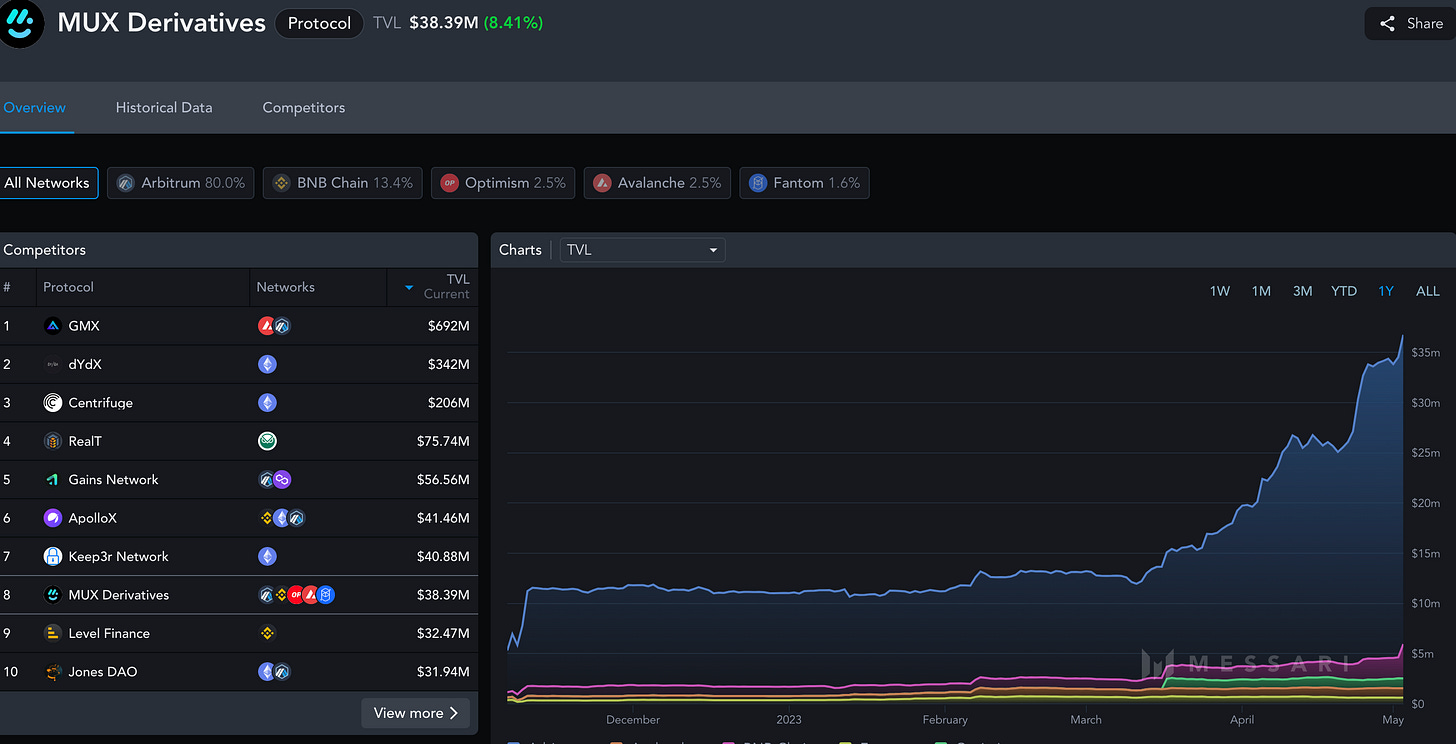This screenshot has height=744, width=1456.
Task: Click MUX Derivatives row network icons
Action: (296, 595)
